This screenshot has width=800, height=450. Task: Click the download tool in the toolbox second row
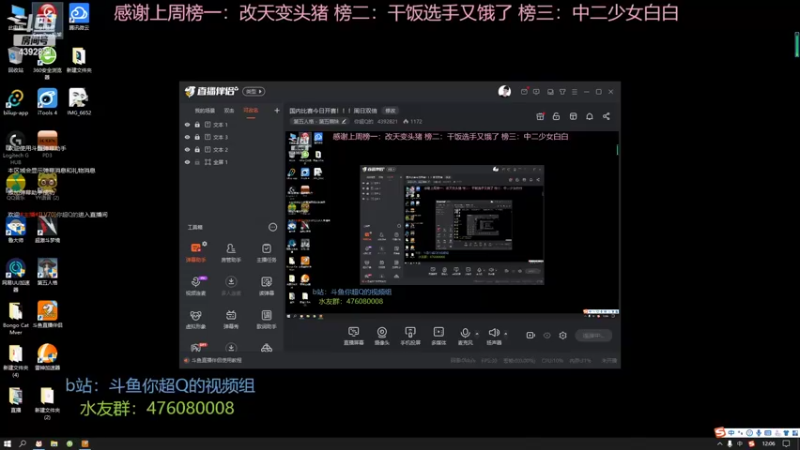point(231,286)
